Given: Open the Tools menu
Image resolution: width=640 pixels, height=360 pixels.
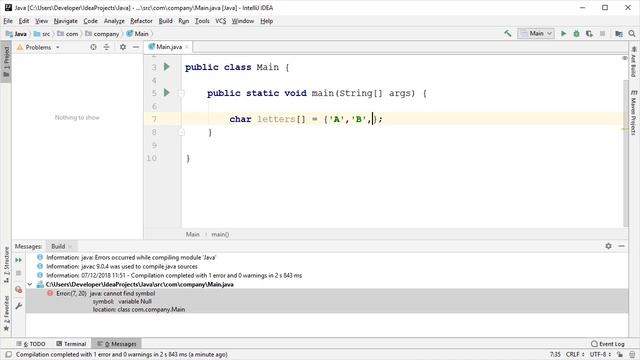Looking at the screenshot, I should coord(202,21).
